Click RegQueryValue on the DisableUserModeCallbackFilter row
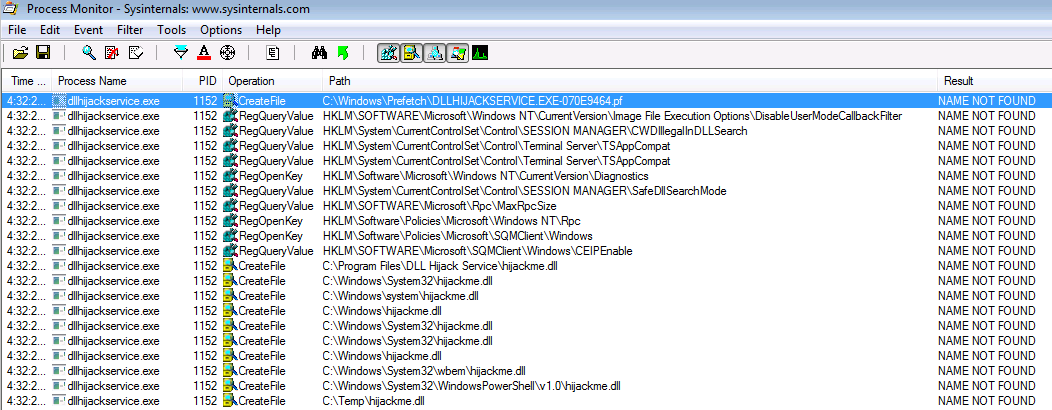Image resolution: width=1052 pixels, height=410 pixels. point(276,115)
